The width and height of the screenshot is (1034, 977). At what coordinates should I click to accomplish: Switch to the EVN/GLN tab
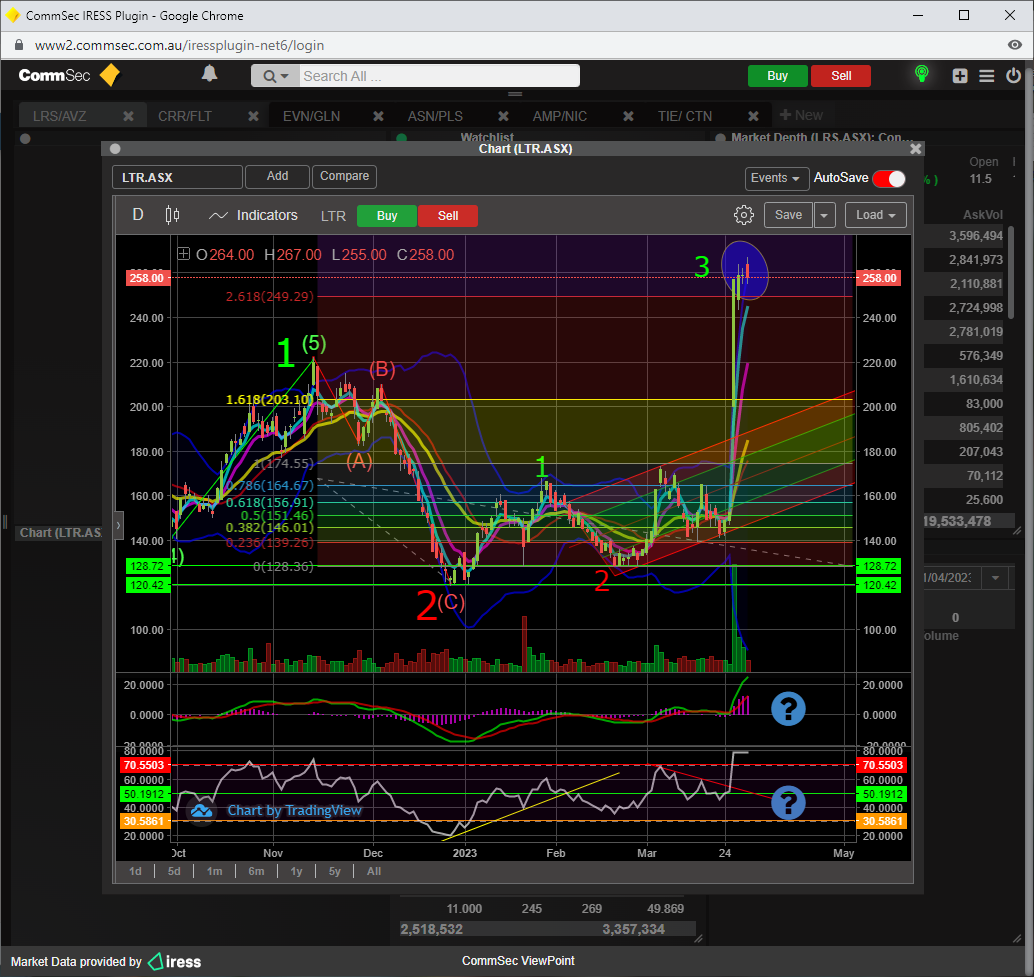click(311, 116)
